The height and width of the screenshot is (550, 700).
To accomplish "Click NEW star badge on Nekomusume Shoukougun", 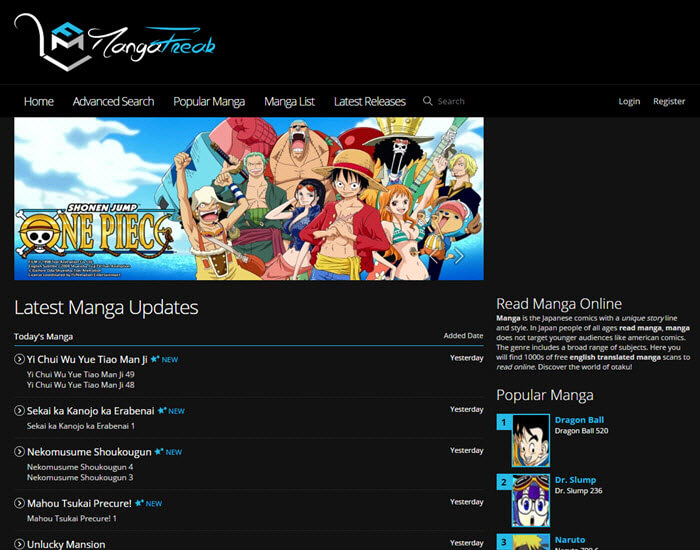I will 168,452.
